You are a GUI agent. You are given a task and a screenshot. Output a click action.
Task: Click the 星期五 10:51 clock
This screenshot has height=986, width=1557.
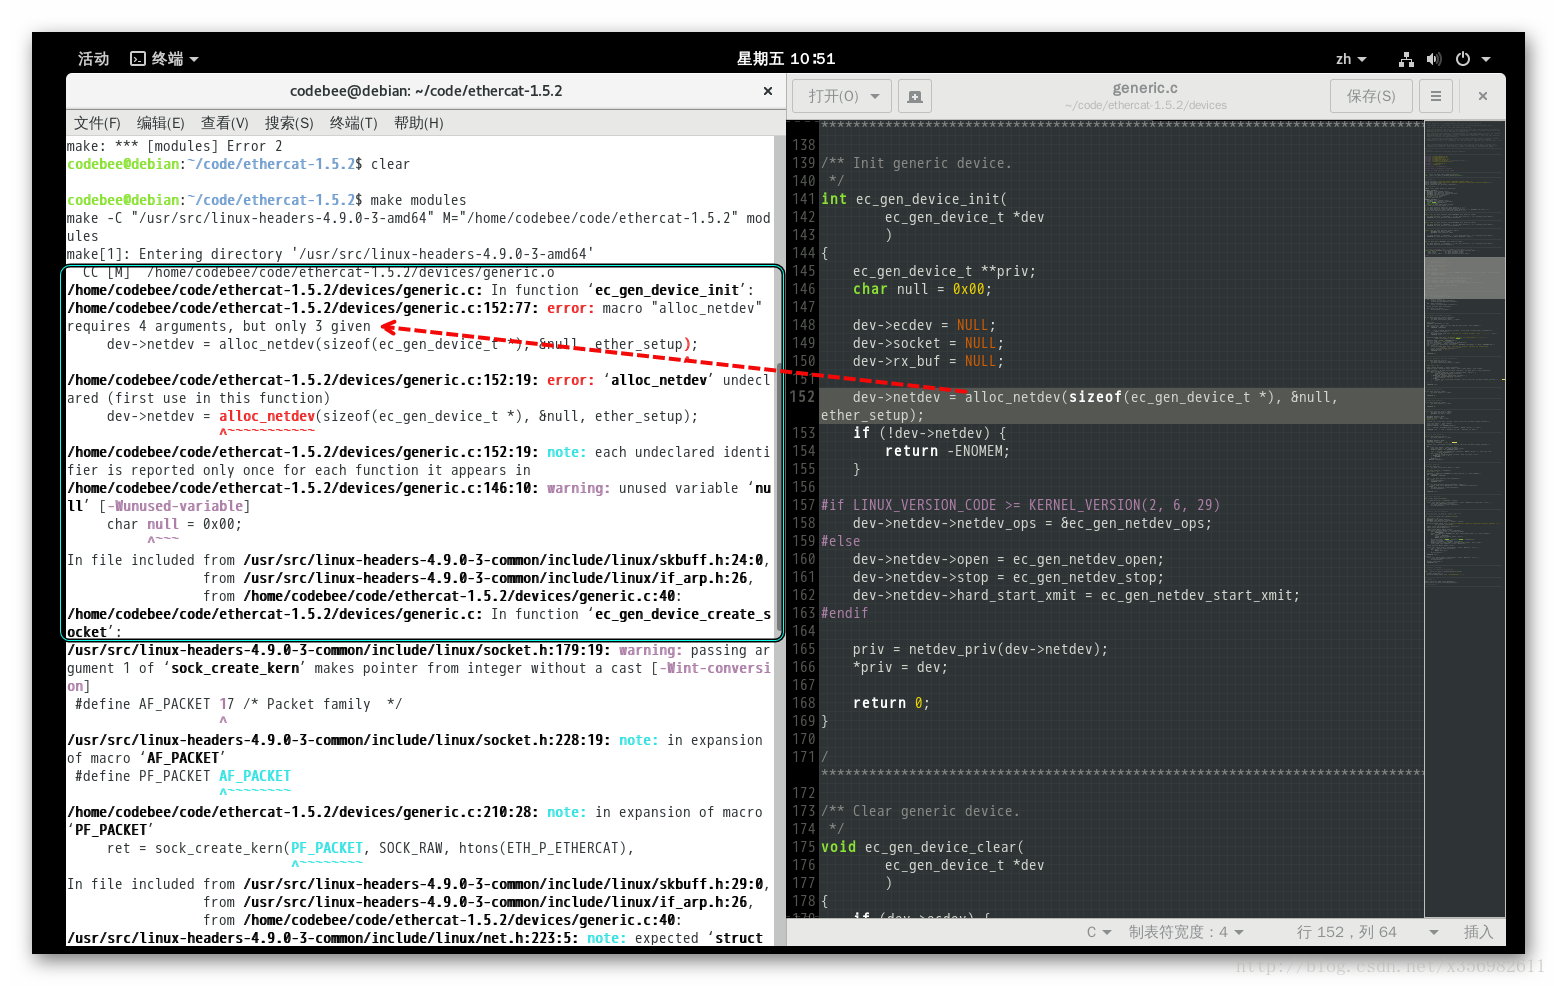coord(786,59)
